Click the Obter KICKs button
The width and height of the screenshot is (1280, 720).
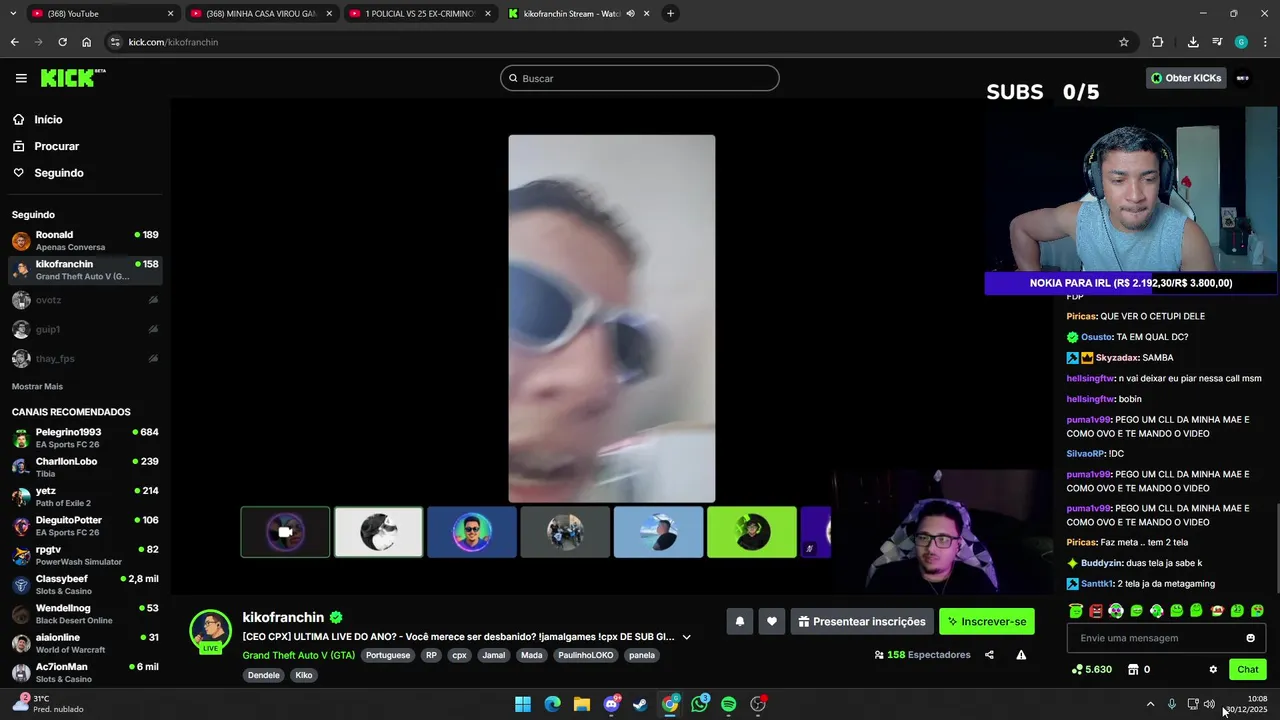1186,78
